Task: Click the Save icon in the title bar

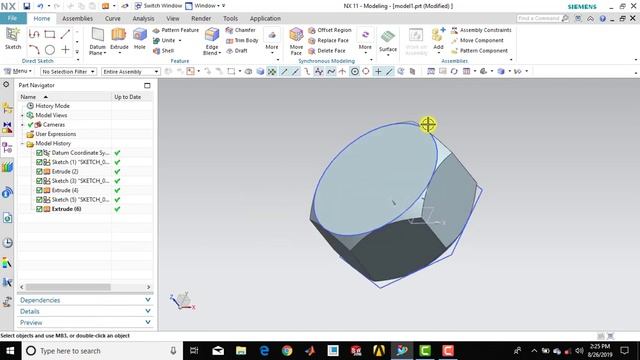Action: [27, 6]
